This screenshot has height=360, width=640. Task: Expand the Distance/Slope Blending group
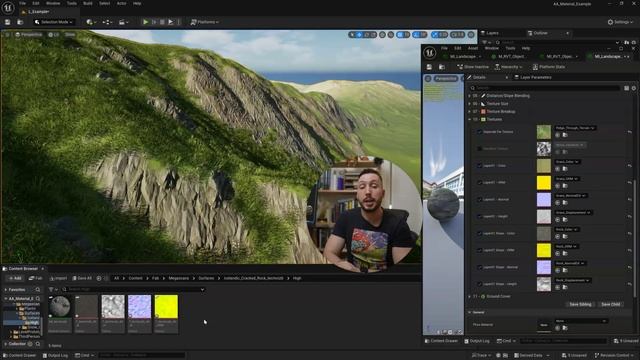(470, 96)
